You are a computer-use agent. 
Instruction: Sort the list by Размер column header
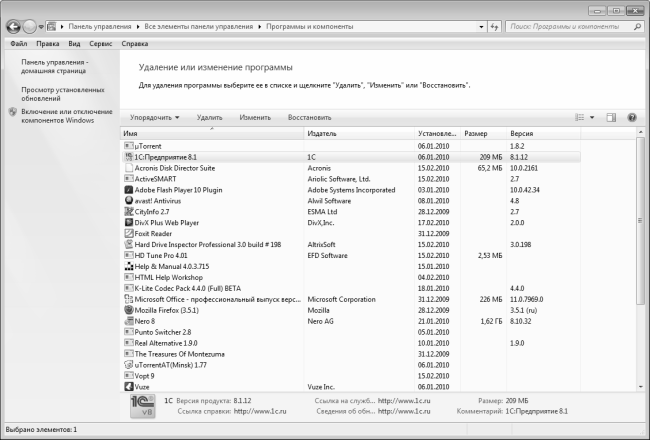click(x=476, y=133)
